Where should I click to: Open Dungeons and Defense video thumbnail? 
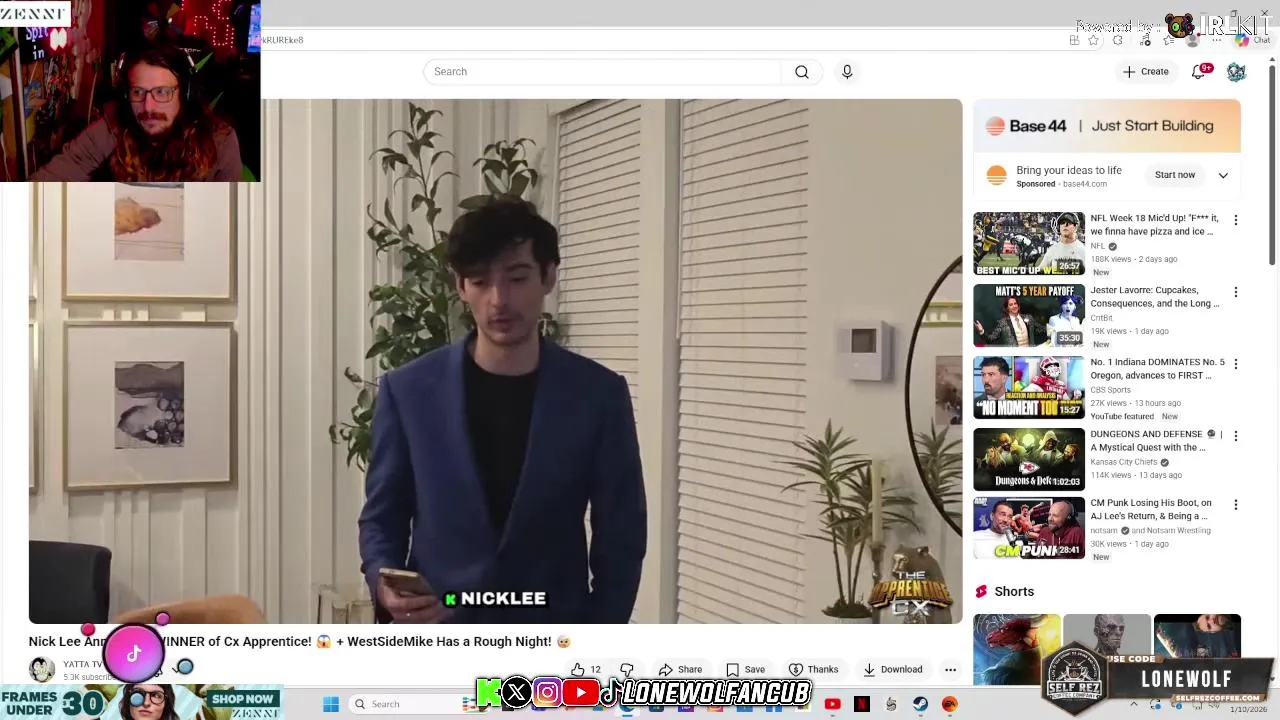(x=1029, y=459)
